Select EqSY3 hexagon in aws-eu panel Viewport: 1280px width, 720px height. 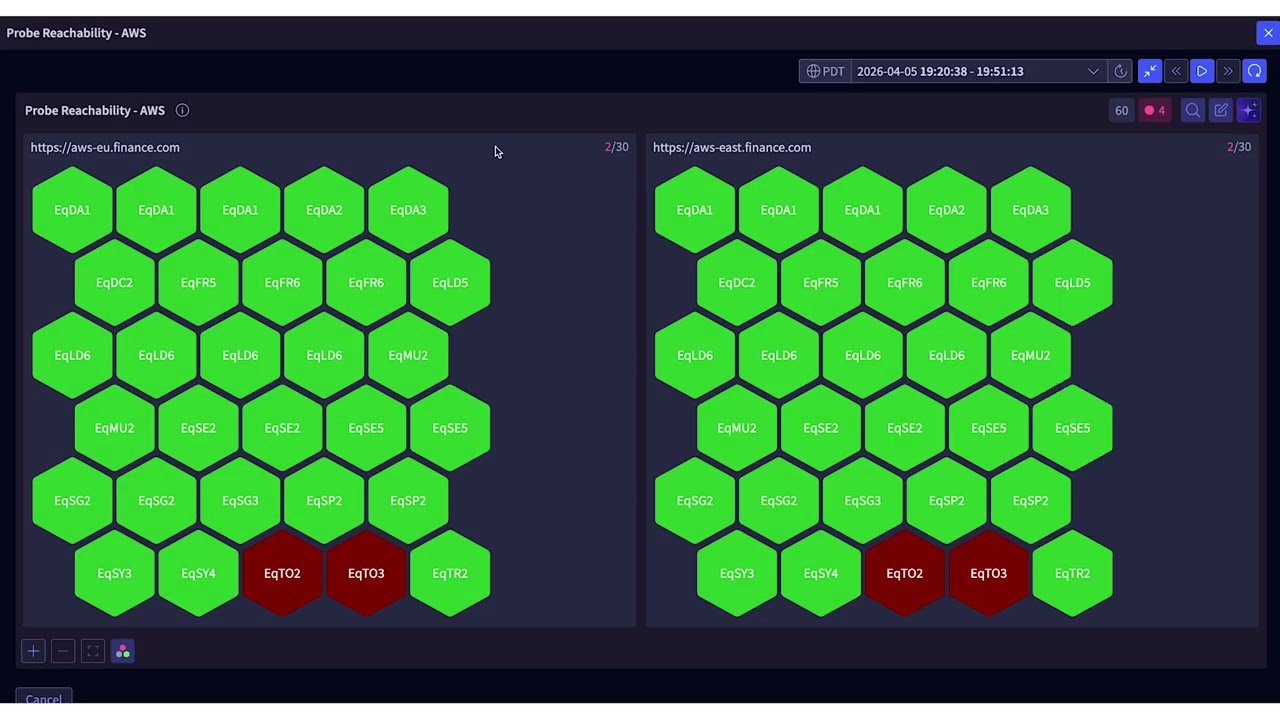point(114,573)
